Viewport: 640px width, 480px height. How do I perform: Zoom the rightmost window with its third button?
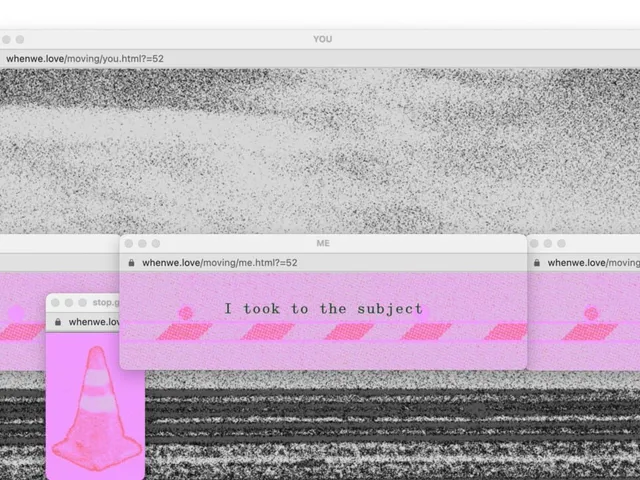tap(562, 244)
